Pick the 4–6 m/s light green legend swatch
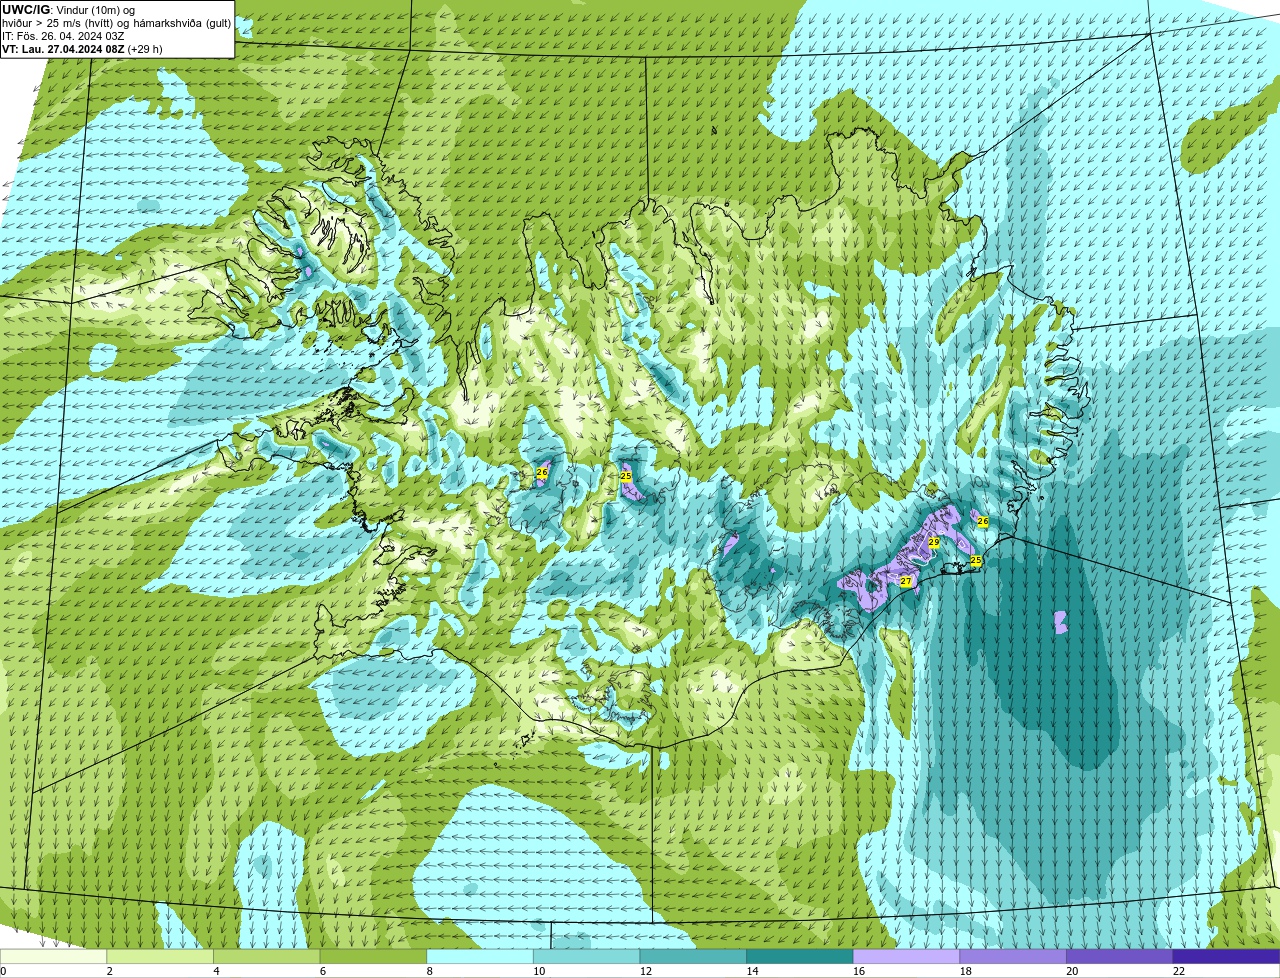 click(x=266, y=956)
